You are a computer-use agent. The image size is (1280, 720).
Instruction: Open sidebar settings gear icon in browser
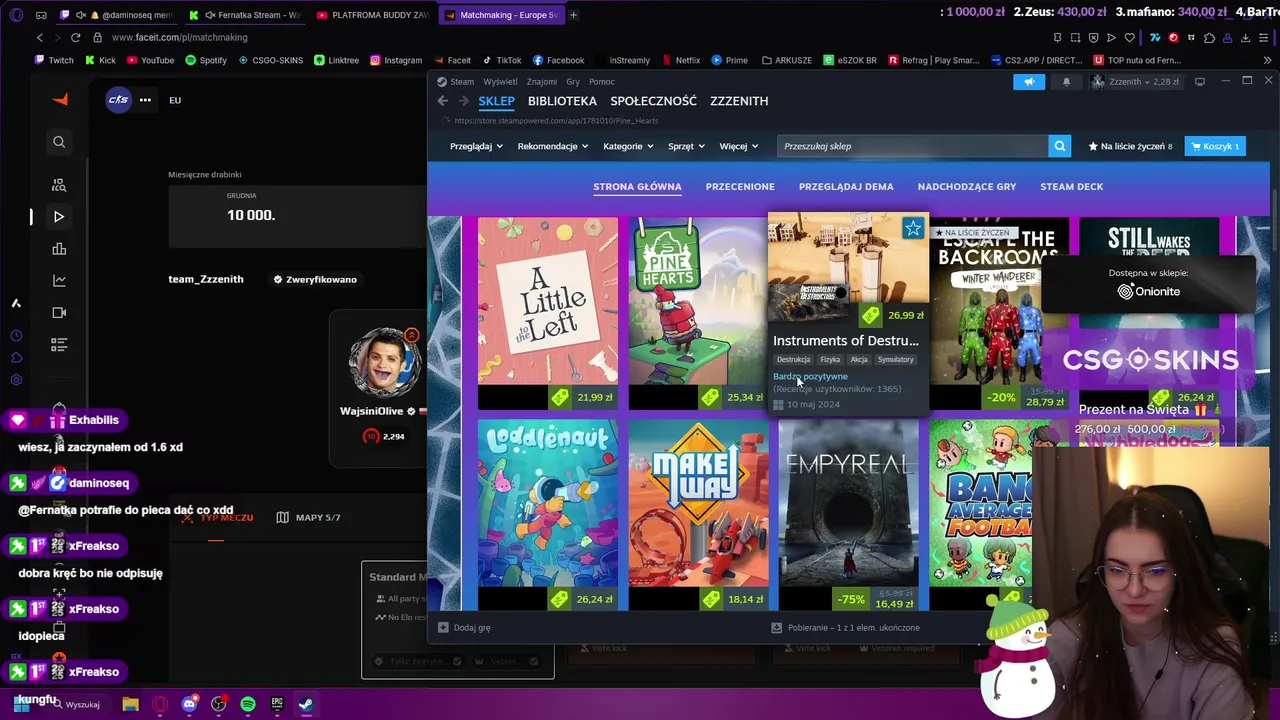[16, 380]
